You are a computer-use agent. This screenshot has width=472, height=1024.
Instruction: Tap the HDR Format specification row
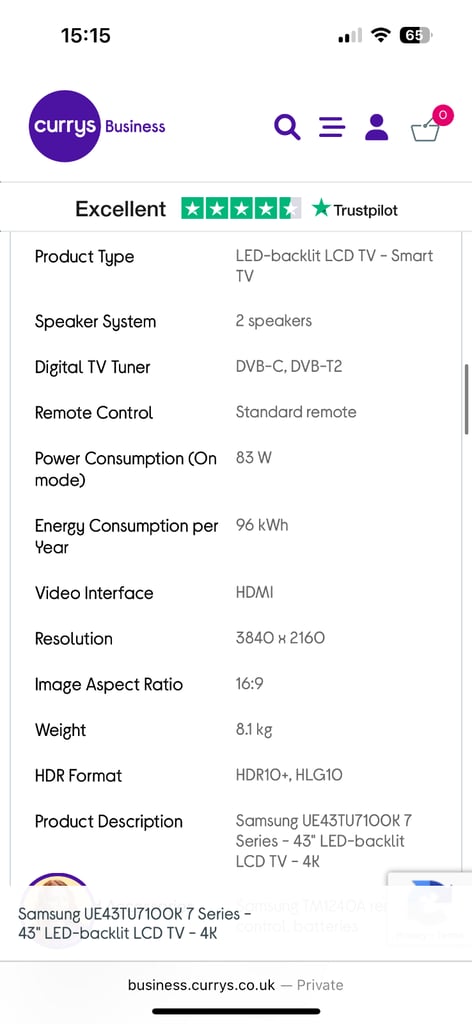coord(236,776)
